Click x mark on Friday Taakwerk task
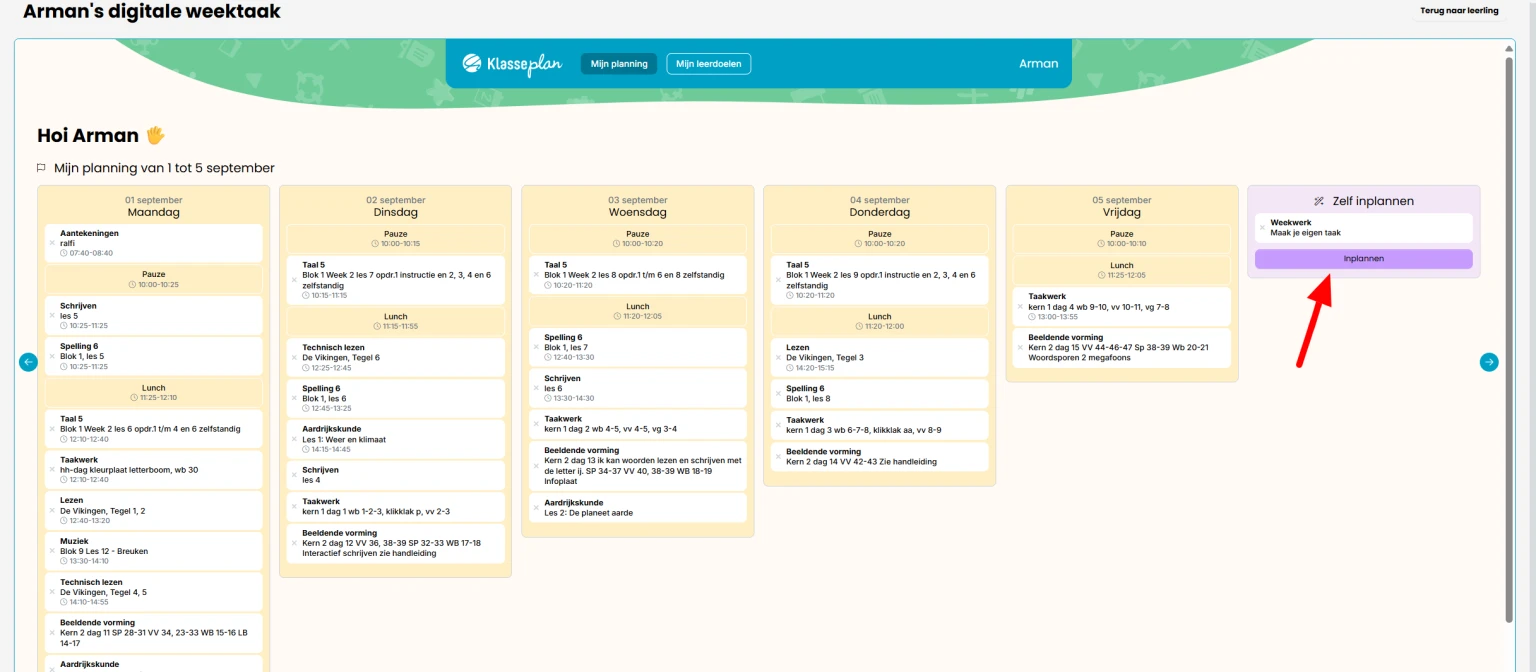Screen dimensions: 1536x672 click(1020, 307)
